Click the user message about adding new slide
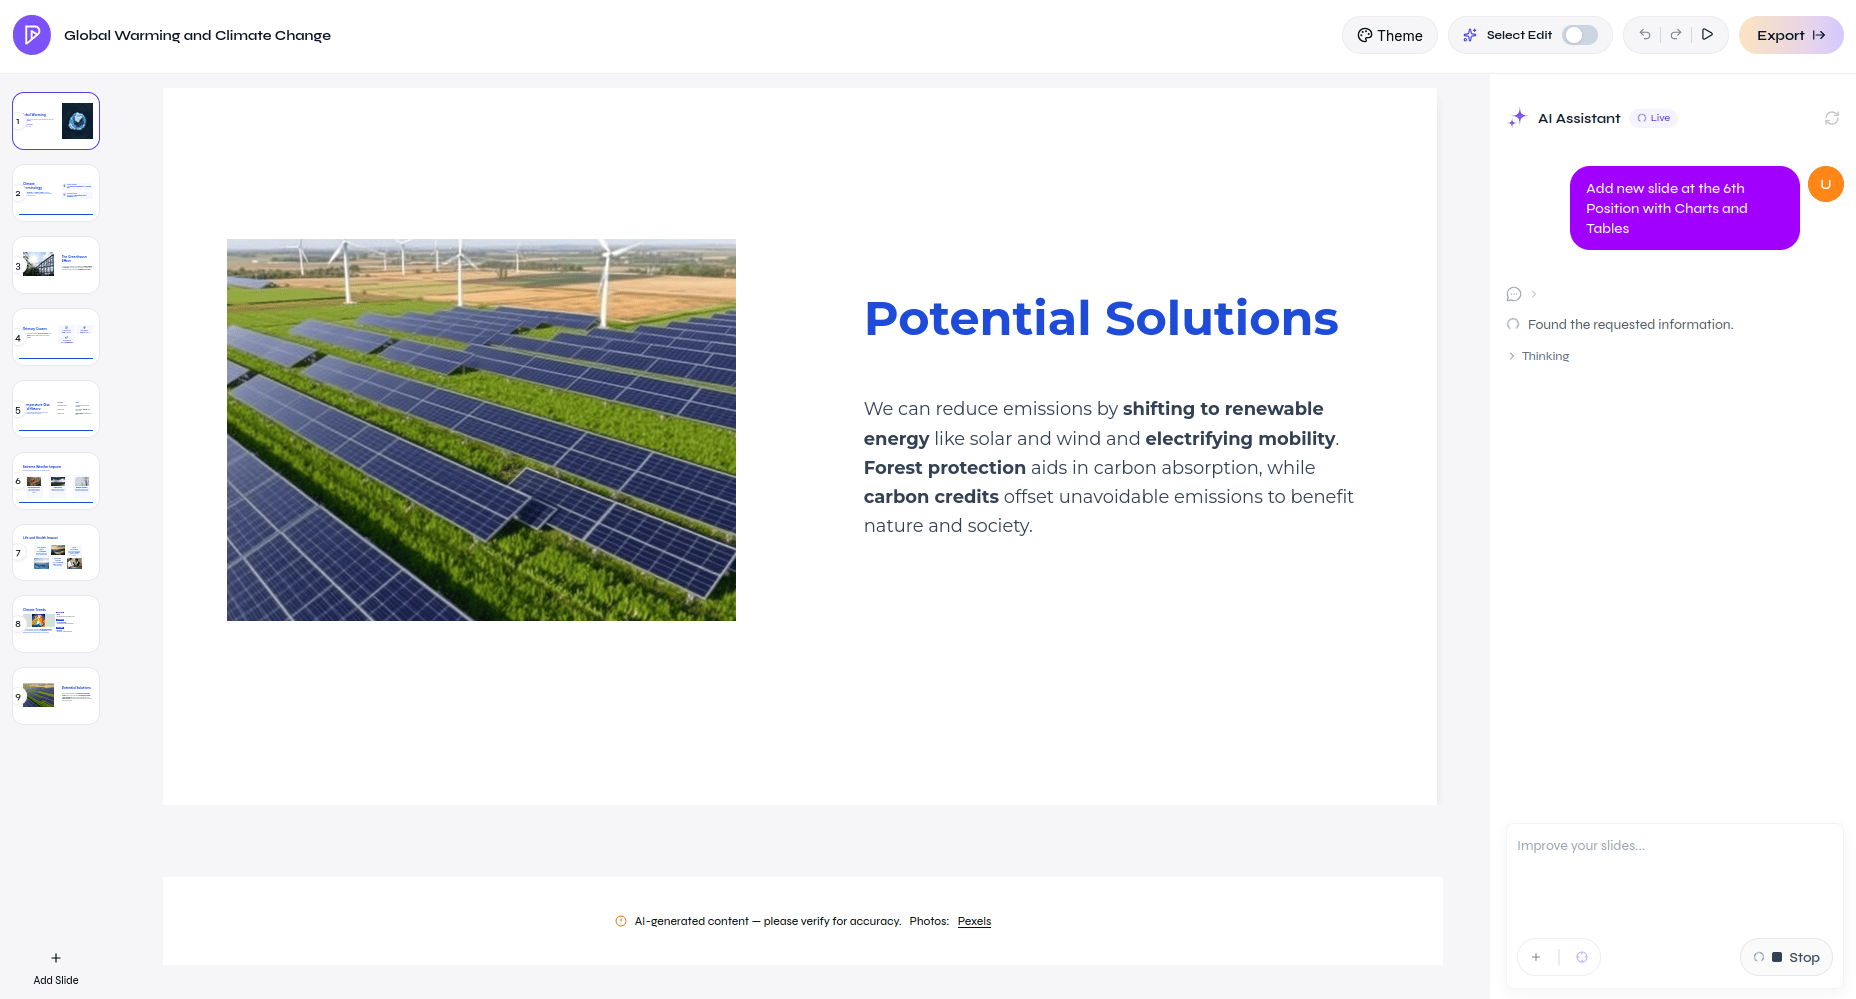Viewport: 1856px width, 999px height. pyautogui.click(x=1685, y=208)
